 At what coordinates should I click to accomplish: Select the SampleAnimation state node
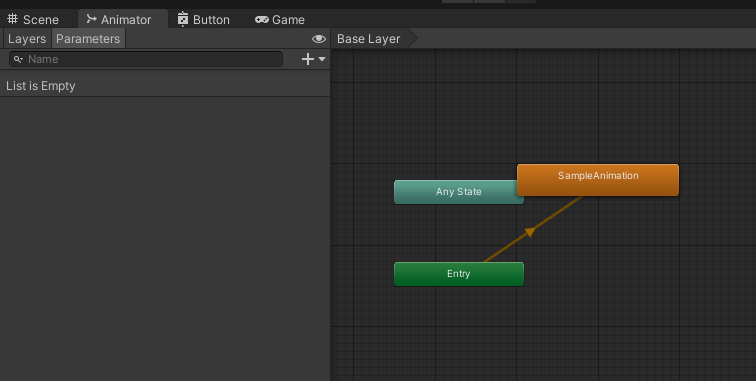pos(598,180)
